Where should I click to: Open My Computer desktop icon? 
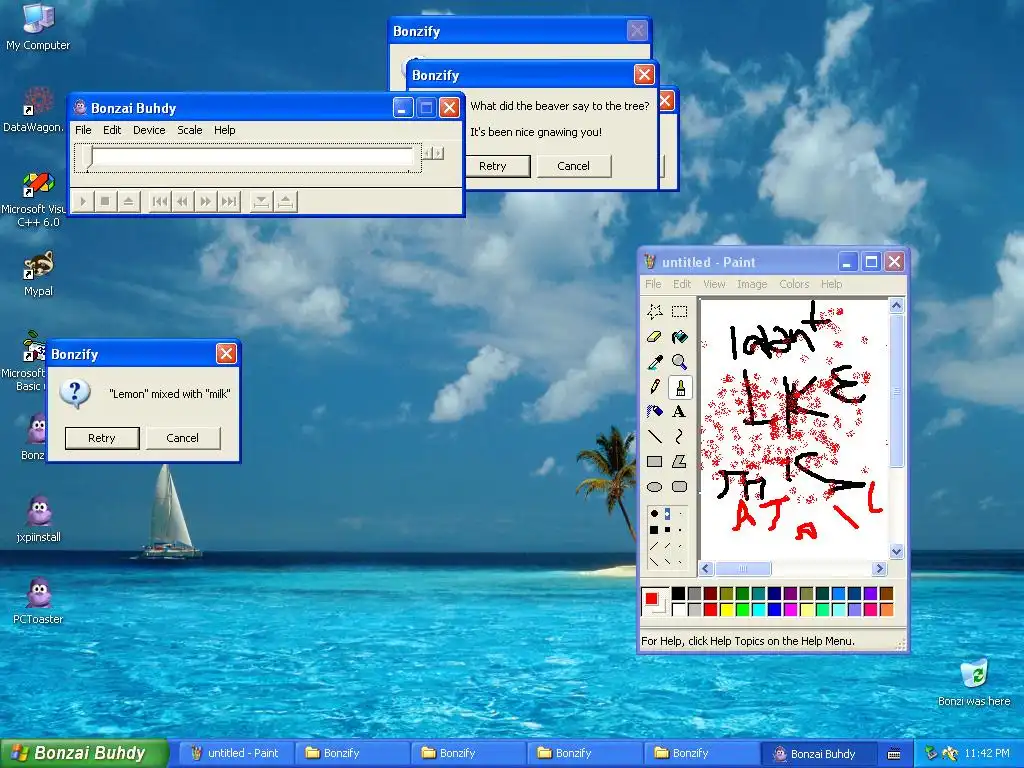tap(38, 26)
